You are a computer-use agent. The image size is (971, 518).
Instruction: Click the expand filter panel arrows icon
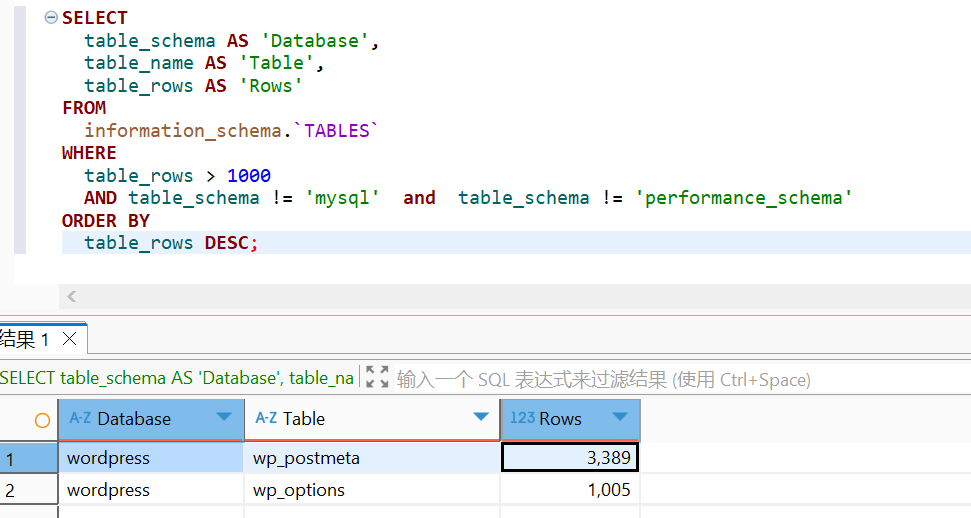377,378
